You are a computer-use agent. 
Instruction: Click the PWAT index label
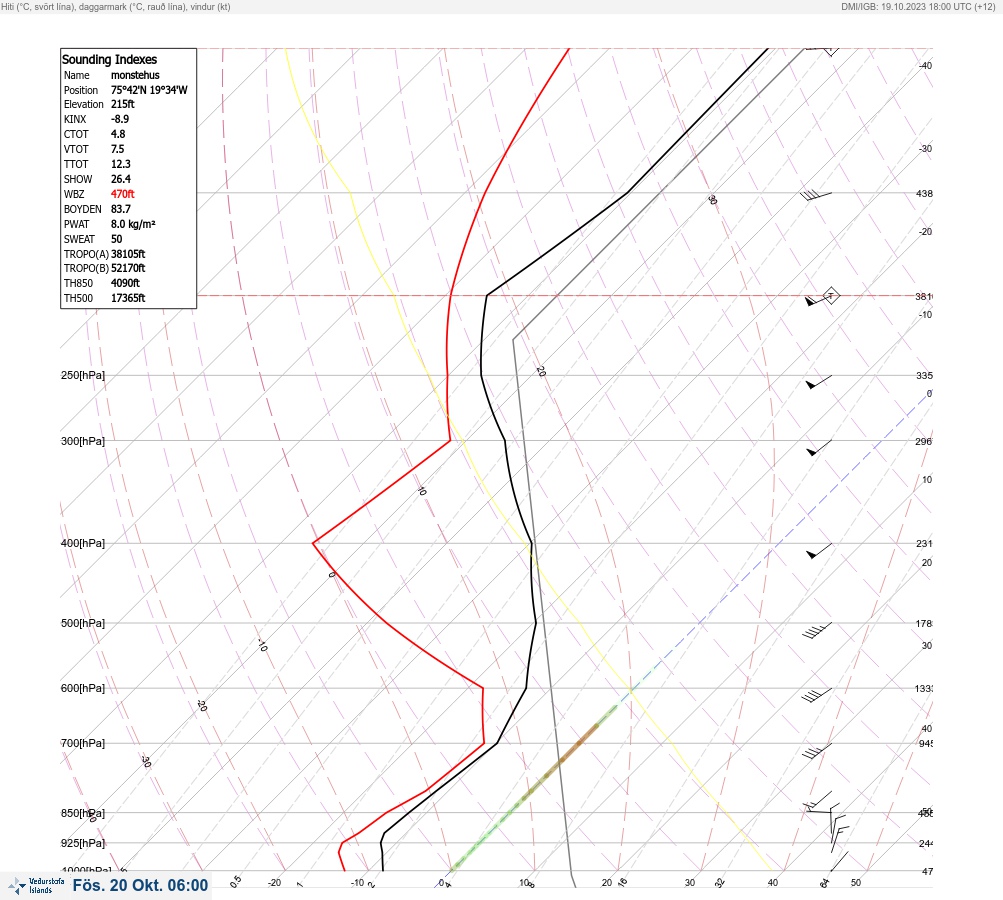click(76, 224)
